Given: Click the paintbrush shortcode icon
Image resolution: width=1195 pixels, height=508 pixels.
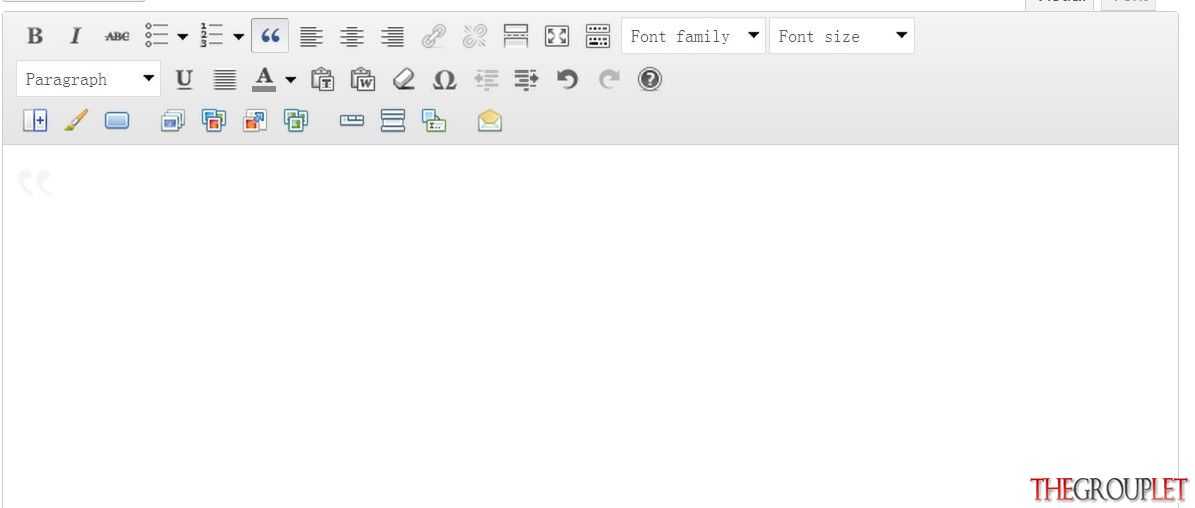Looking at the screenshot, I should pyautogui.click(x=75, y=120).
